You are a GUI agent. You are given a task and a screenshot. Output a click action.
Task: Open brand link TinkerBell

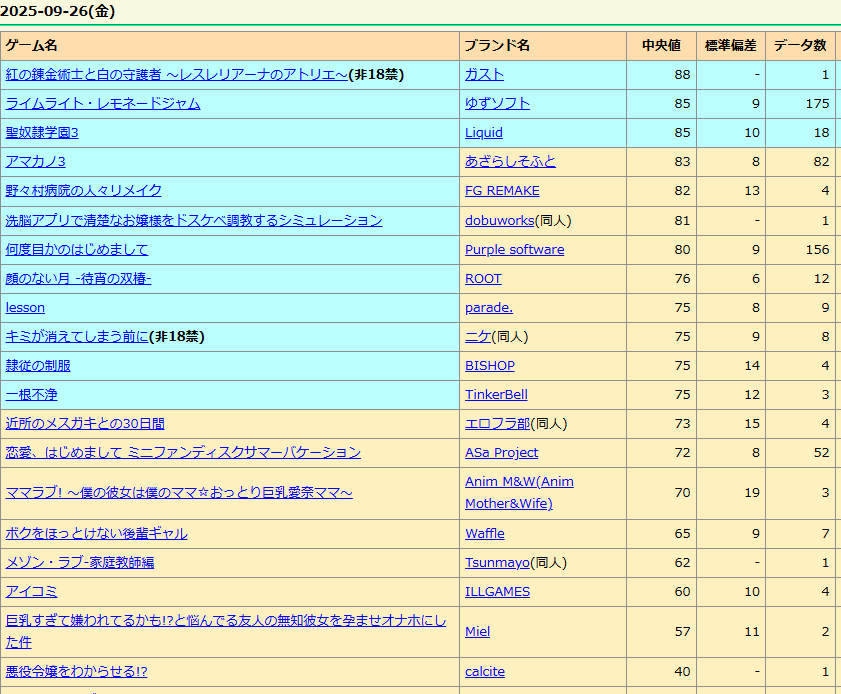tap(496, 394)
